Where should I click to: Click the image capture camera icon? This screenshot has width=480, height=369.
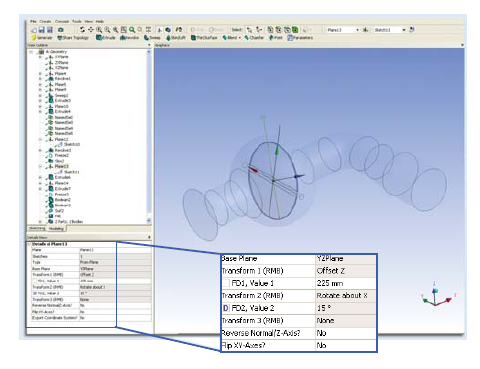click(60, 30)
